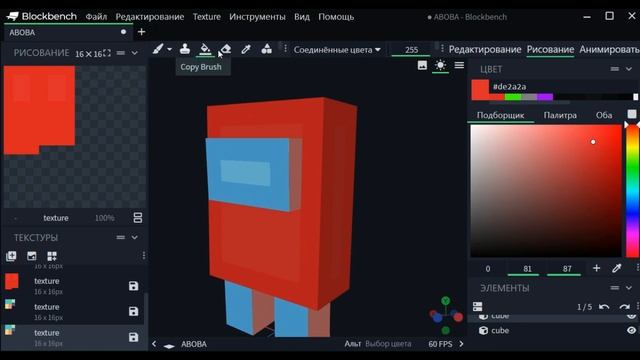Switch to Редактирование mode

coord(485,49)
